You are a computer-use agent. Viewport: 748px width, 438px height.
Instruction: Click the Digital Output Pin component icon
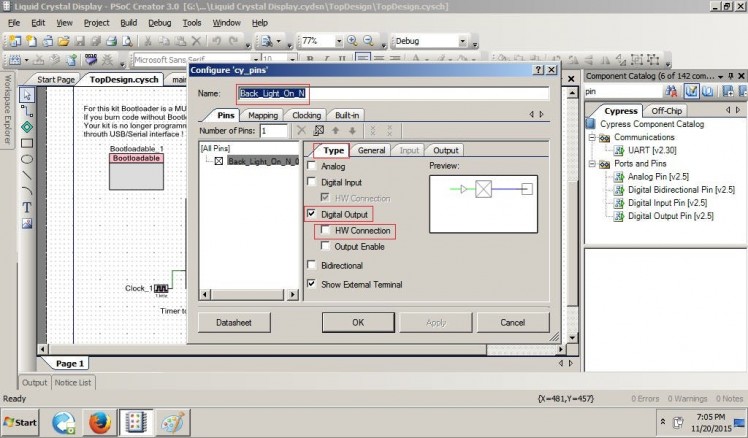point(619,215)
